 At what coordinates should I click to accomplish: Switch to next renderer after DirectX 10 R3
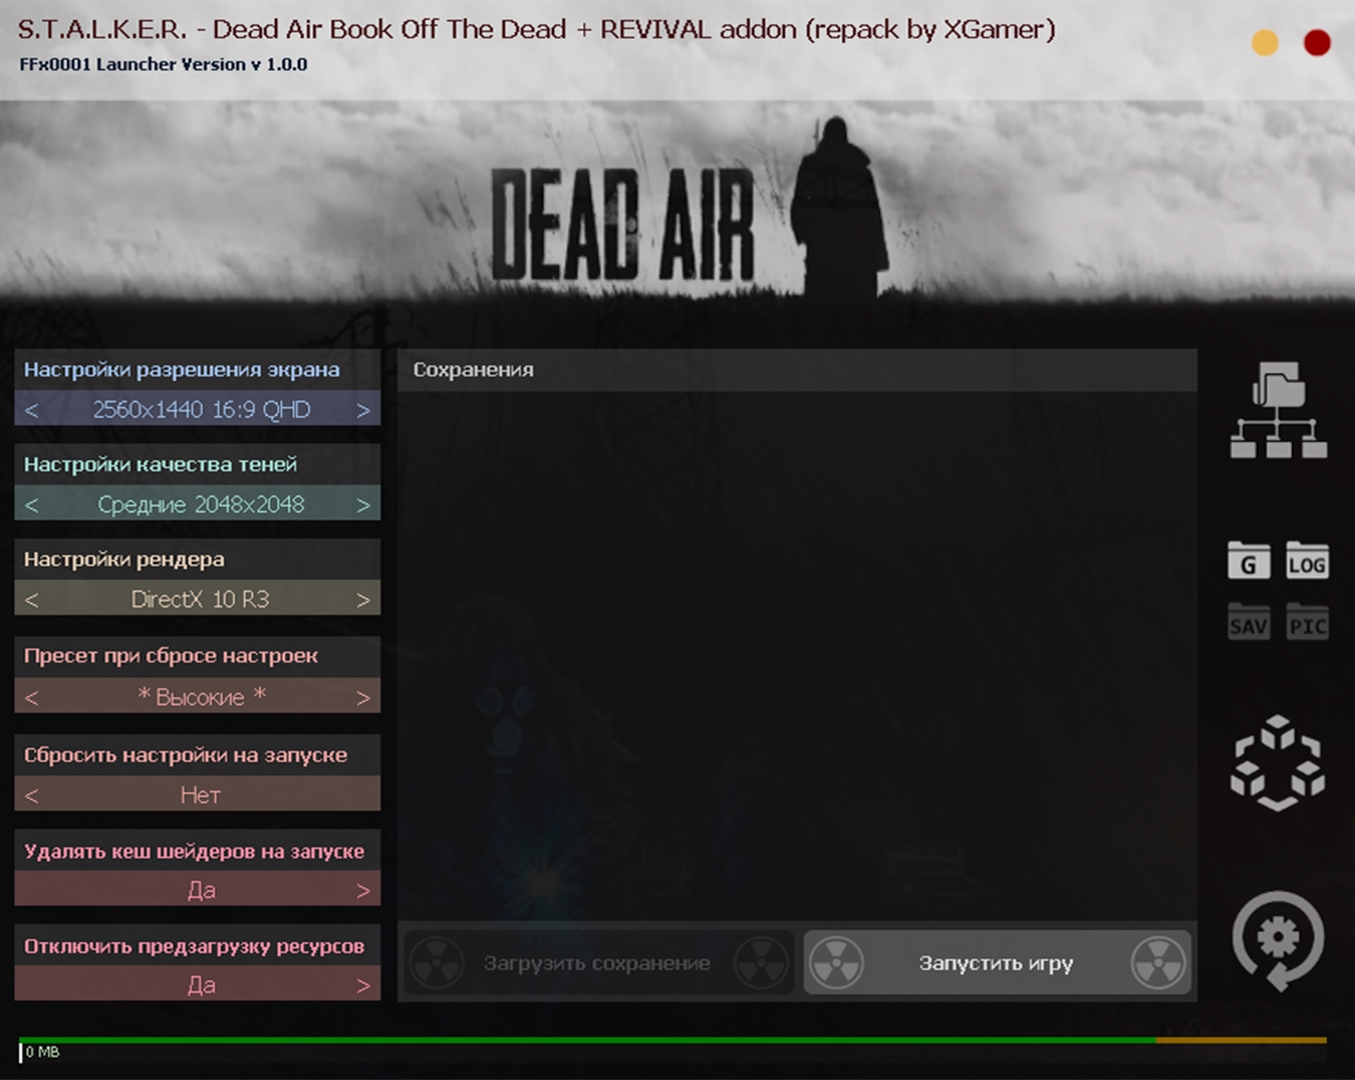363,600
